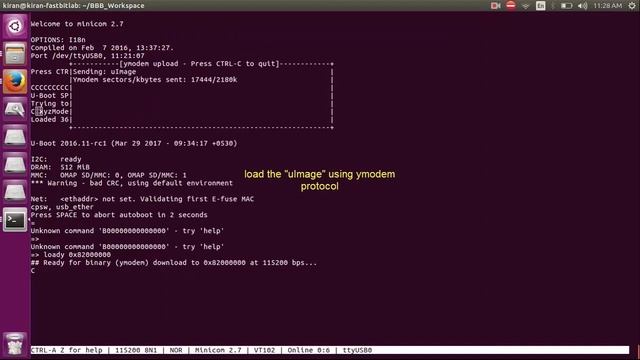Click the 'Welcome to minicom 2.7' line
This screenshot has width=640, height=360.
point(77,24)
